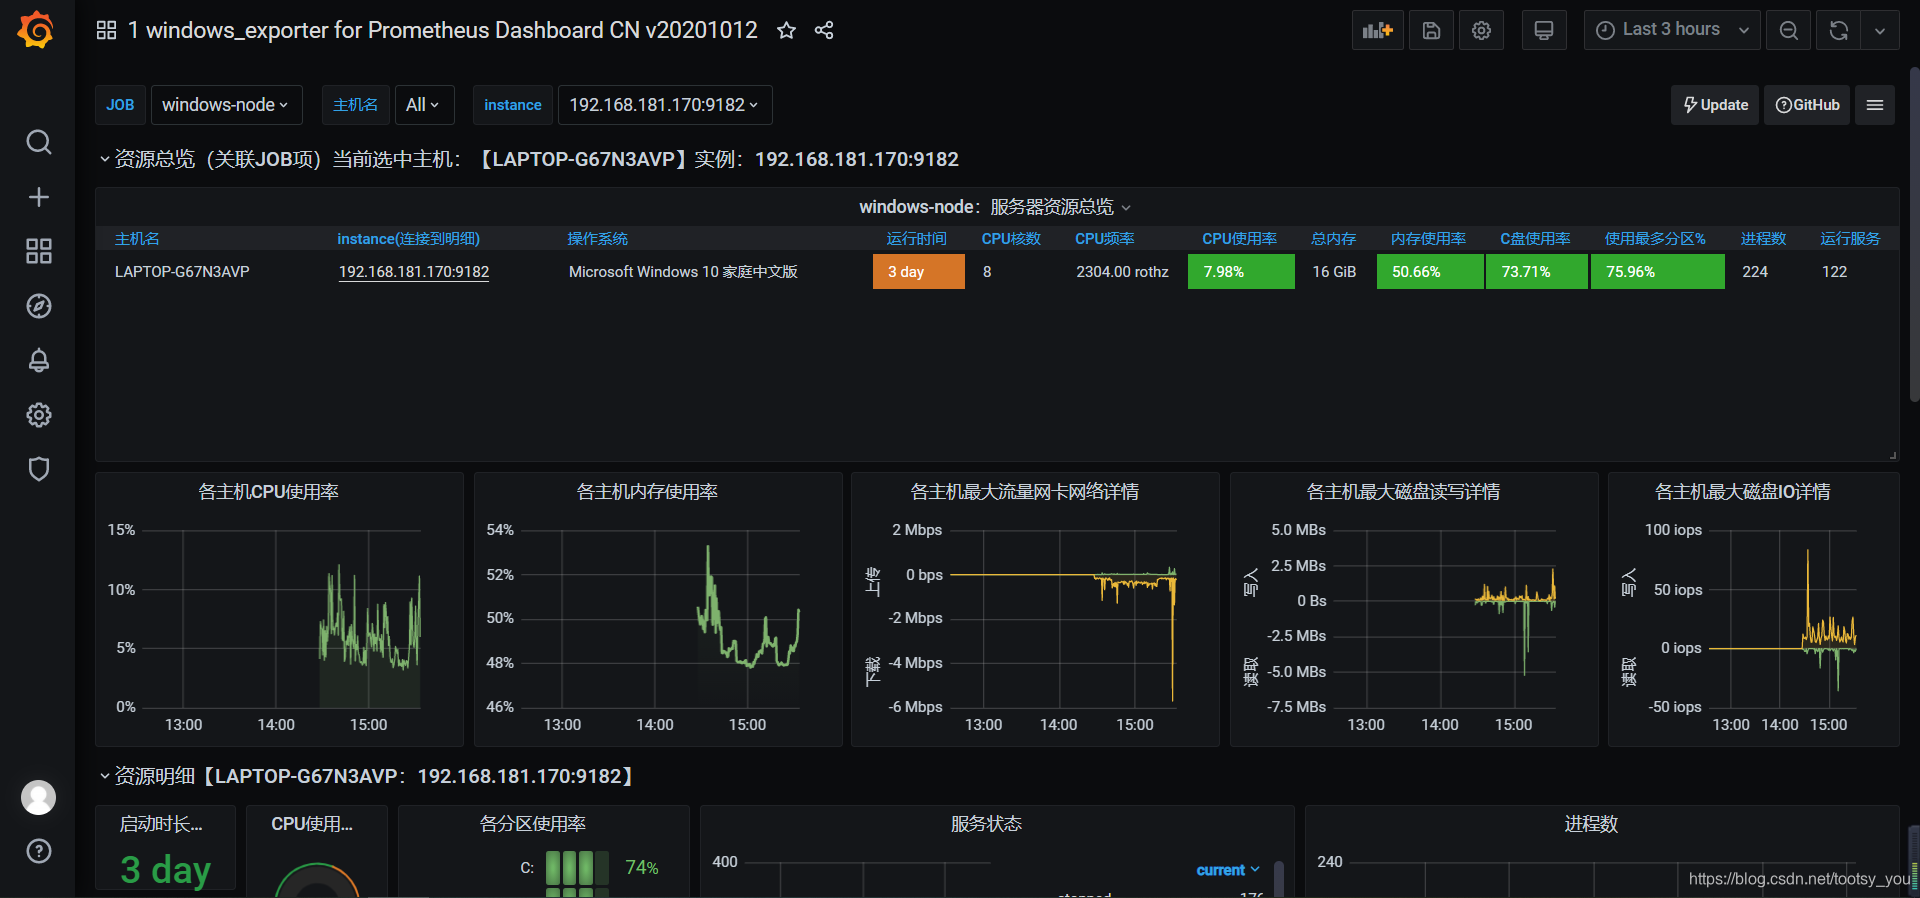The width and height of the screenshot is (1920, 898).
Task: Open the 各主机最大磁盘读写详情 panel title
Action: click(1403, 492)
